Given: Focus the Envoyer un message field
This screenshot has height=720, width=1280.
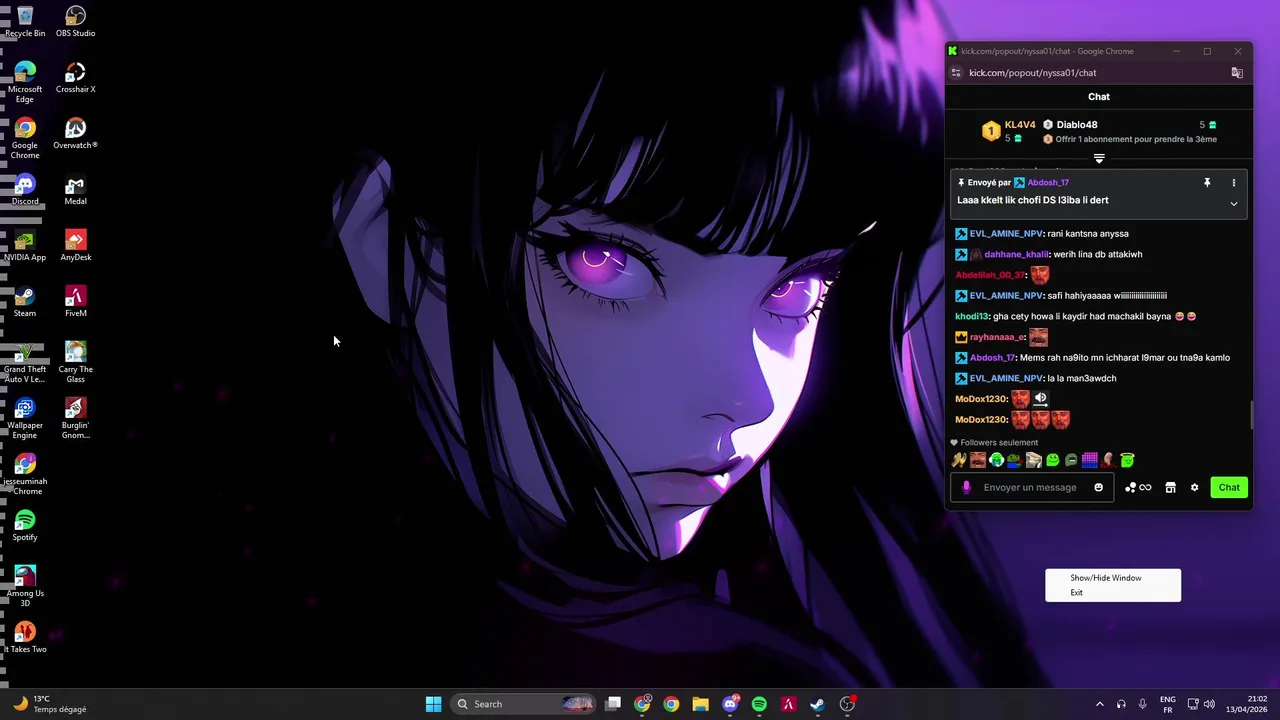Looking at the screenshot, I should click(x=1030, y=487).
